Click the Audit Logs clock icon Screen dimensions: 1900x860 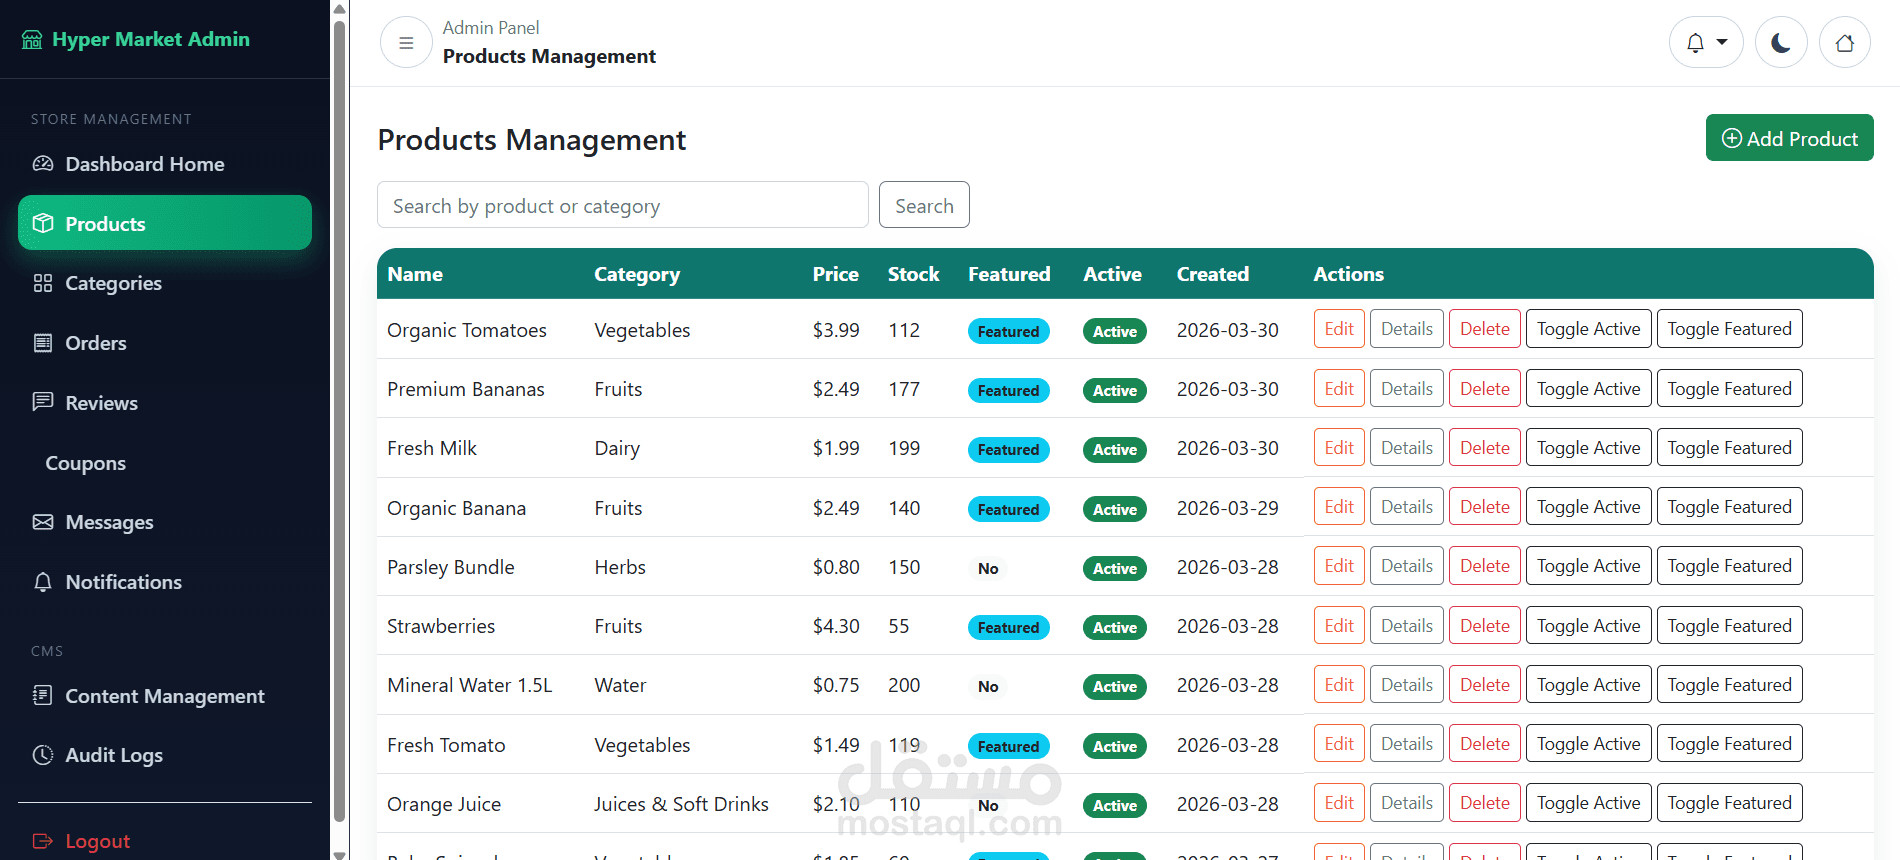click(x=43, y=755)
